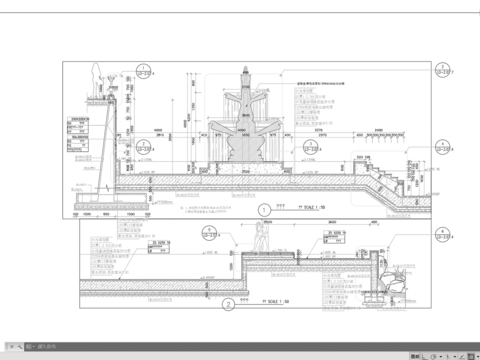The image size is (480, 360).
Task: Toggle Isometric Drafting in status bar
Action: 448,357
